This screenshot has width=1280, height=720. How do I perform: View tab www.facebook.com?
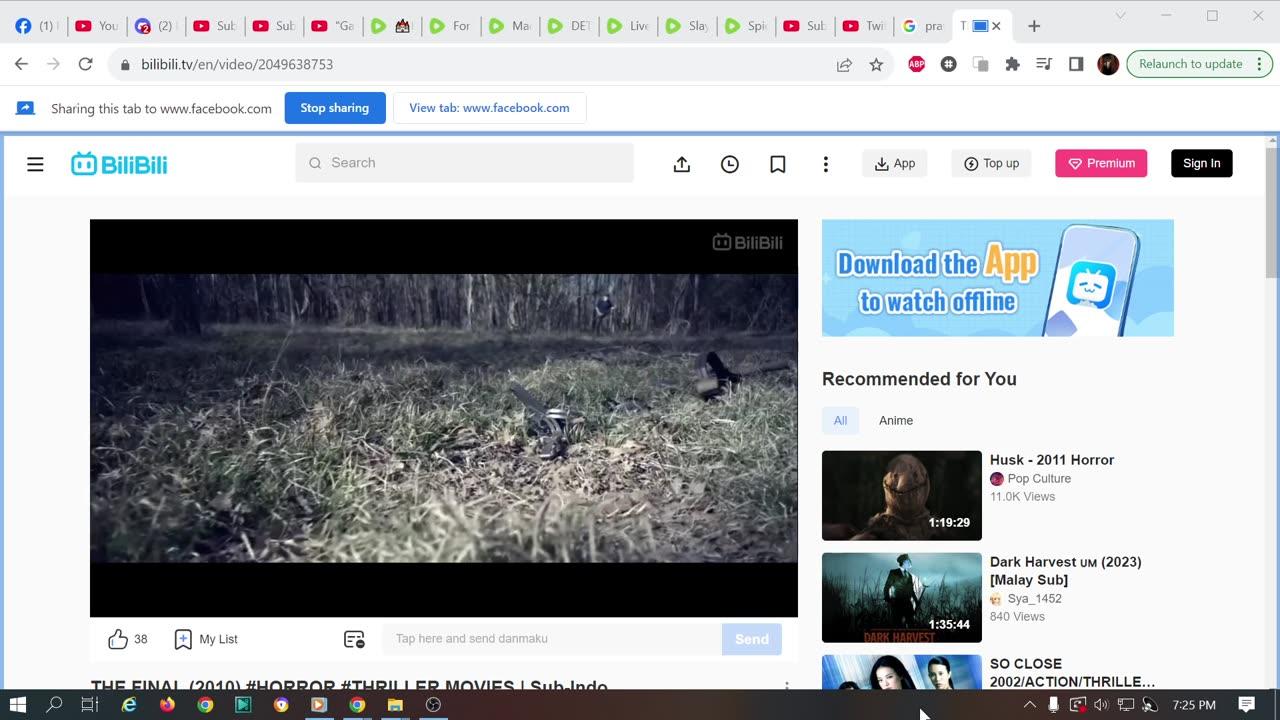(x=489, y=108)
